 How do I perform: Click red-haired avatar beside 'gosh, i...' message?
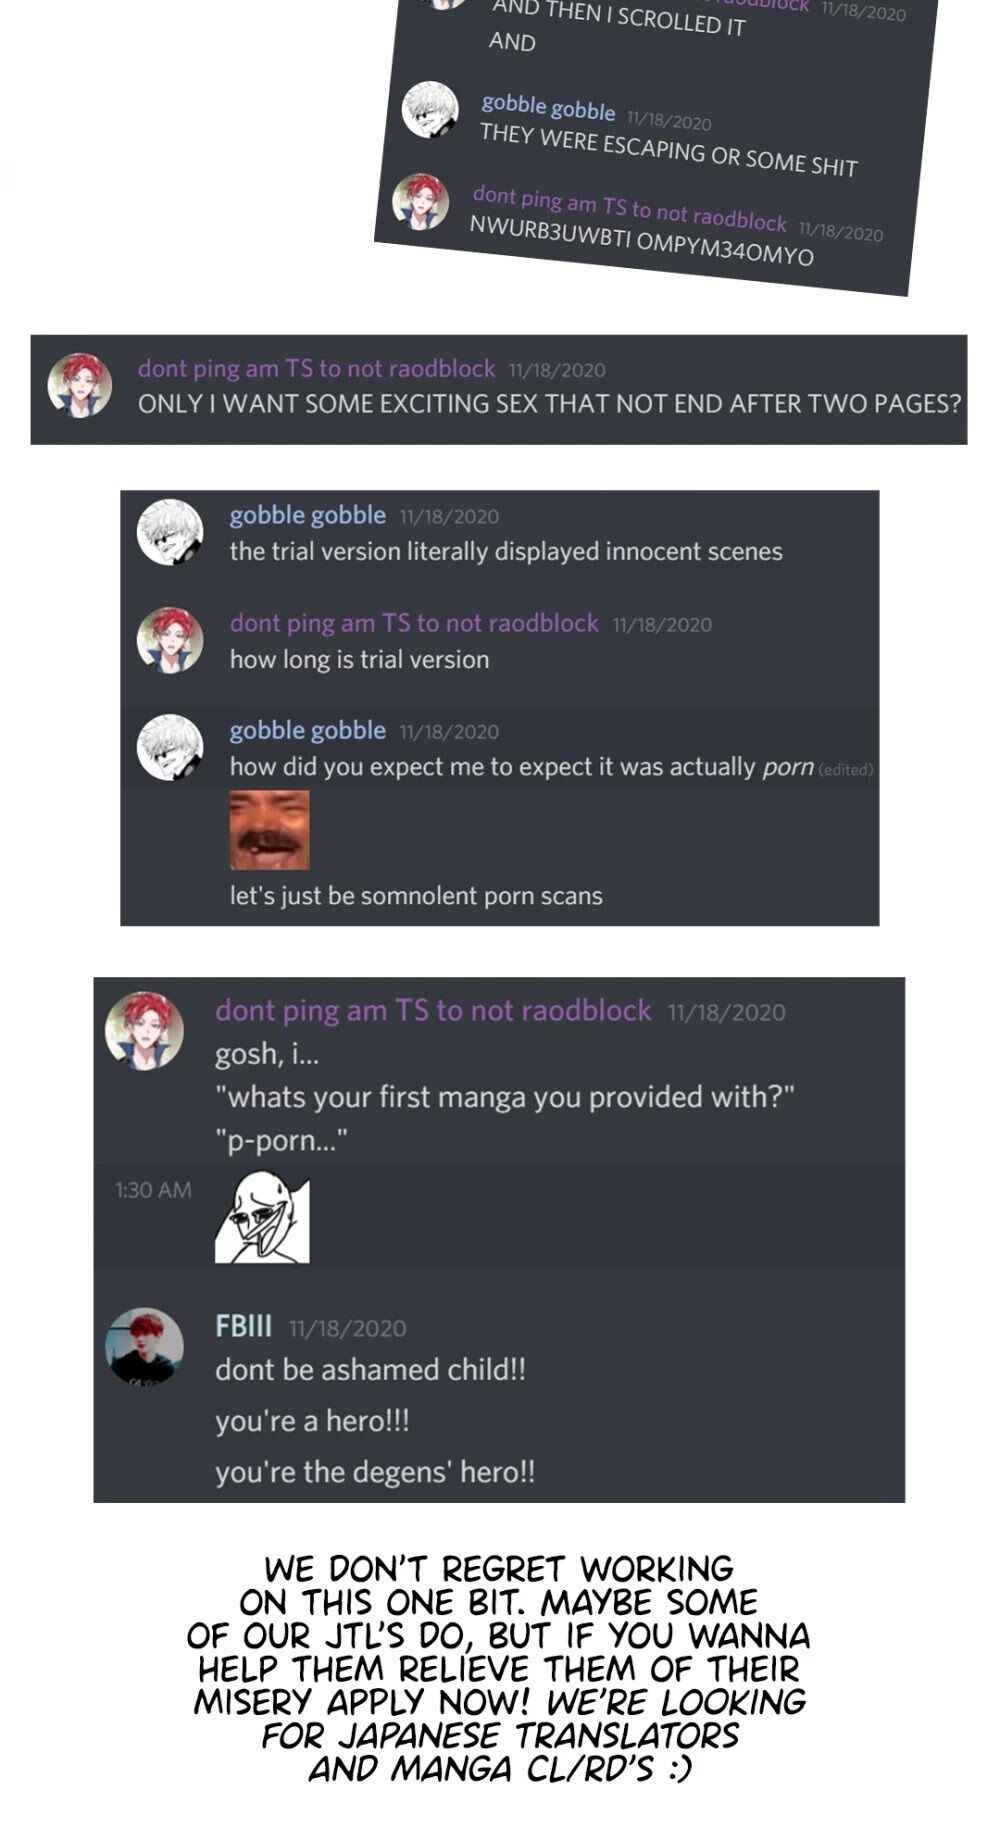pos(145,1031)
